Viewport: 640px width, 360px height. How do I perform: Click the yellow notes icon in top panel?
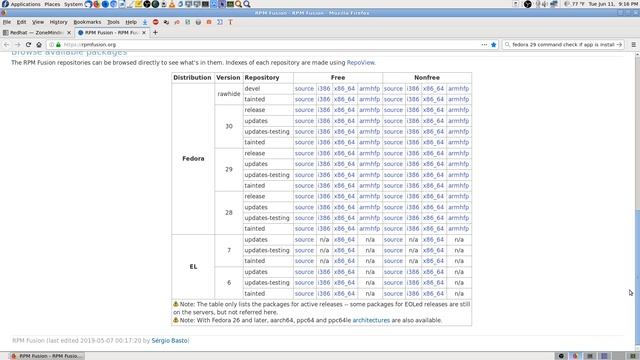pyautogui.click(x=138, y=4)
